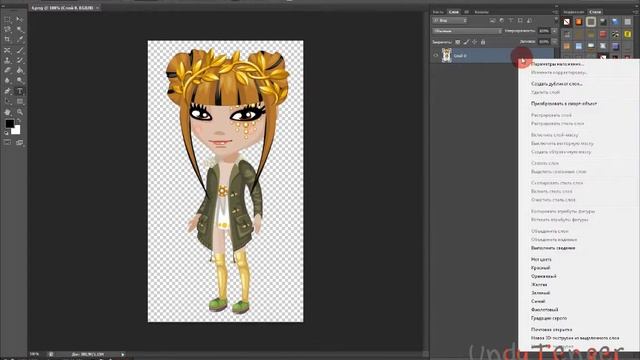Select the Pen tool
Viewport: 640px width, 360px height.
click(7, 91)
